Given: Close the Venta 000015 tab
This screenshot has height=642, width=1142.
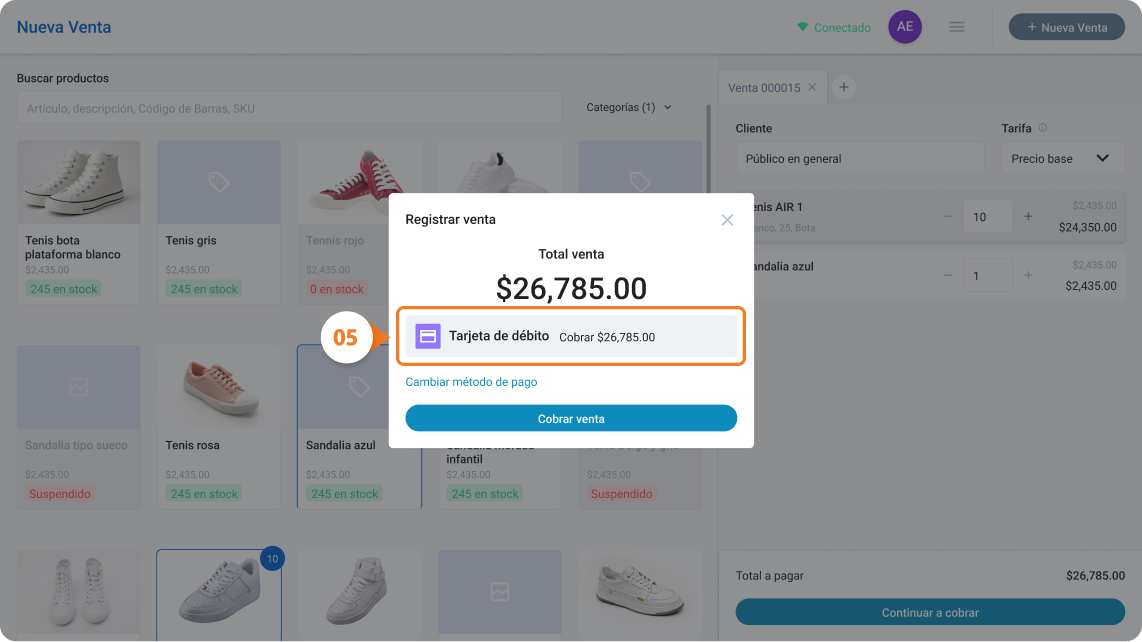Looking at the screenshot, I should click(x=812, y=87).
